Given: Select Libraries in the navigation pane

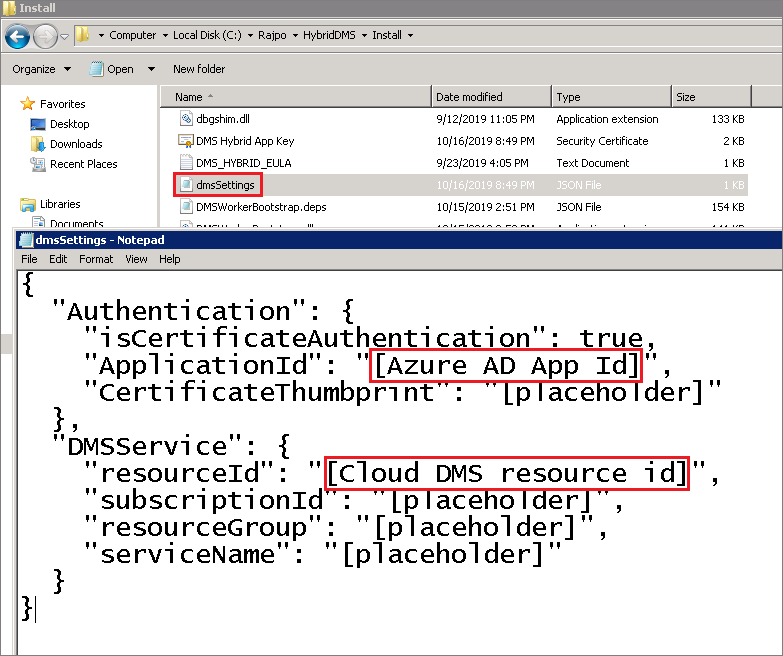Looking at the screenshot, I should pyautogui.click(x=60, y=204).
